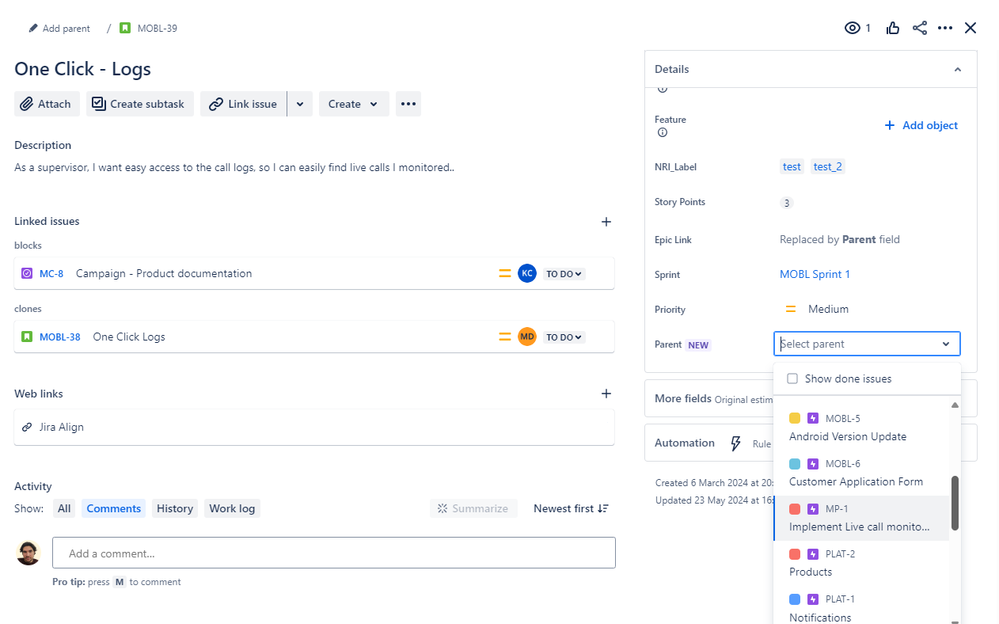Screen dimensions: 999x624
Task: Close the issue view with X
Action: 970,28
